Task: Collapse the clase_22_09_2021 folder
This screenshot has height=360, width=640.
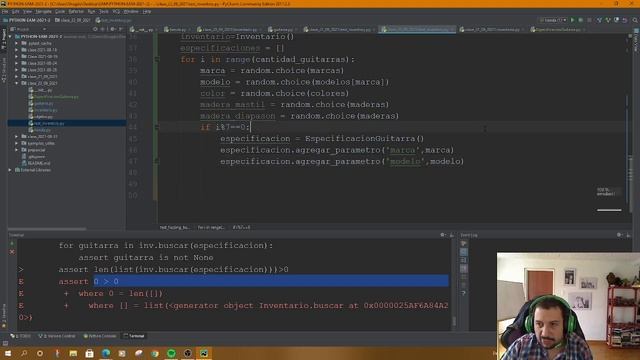Action: 17,83
